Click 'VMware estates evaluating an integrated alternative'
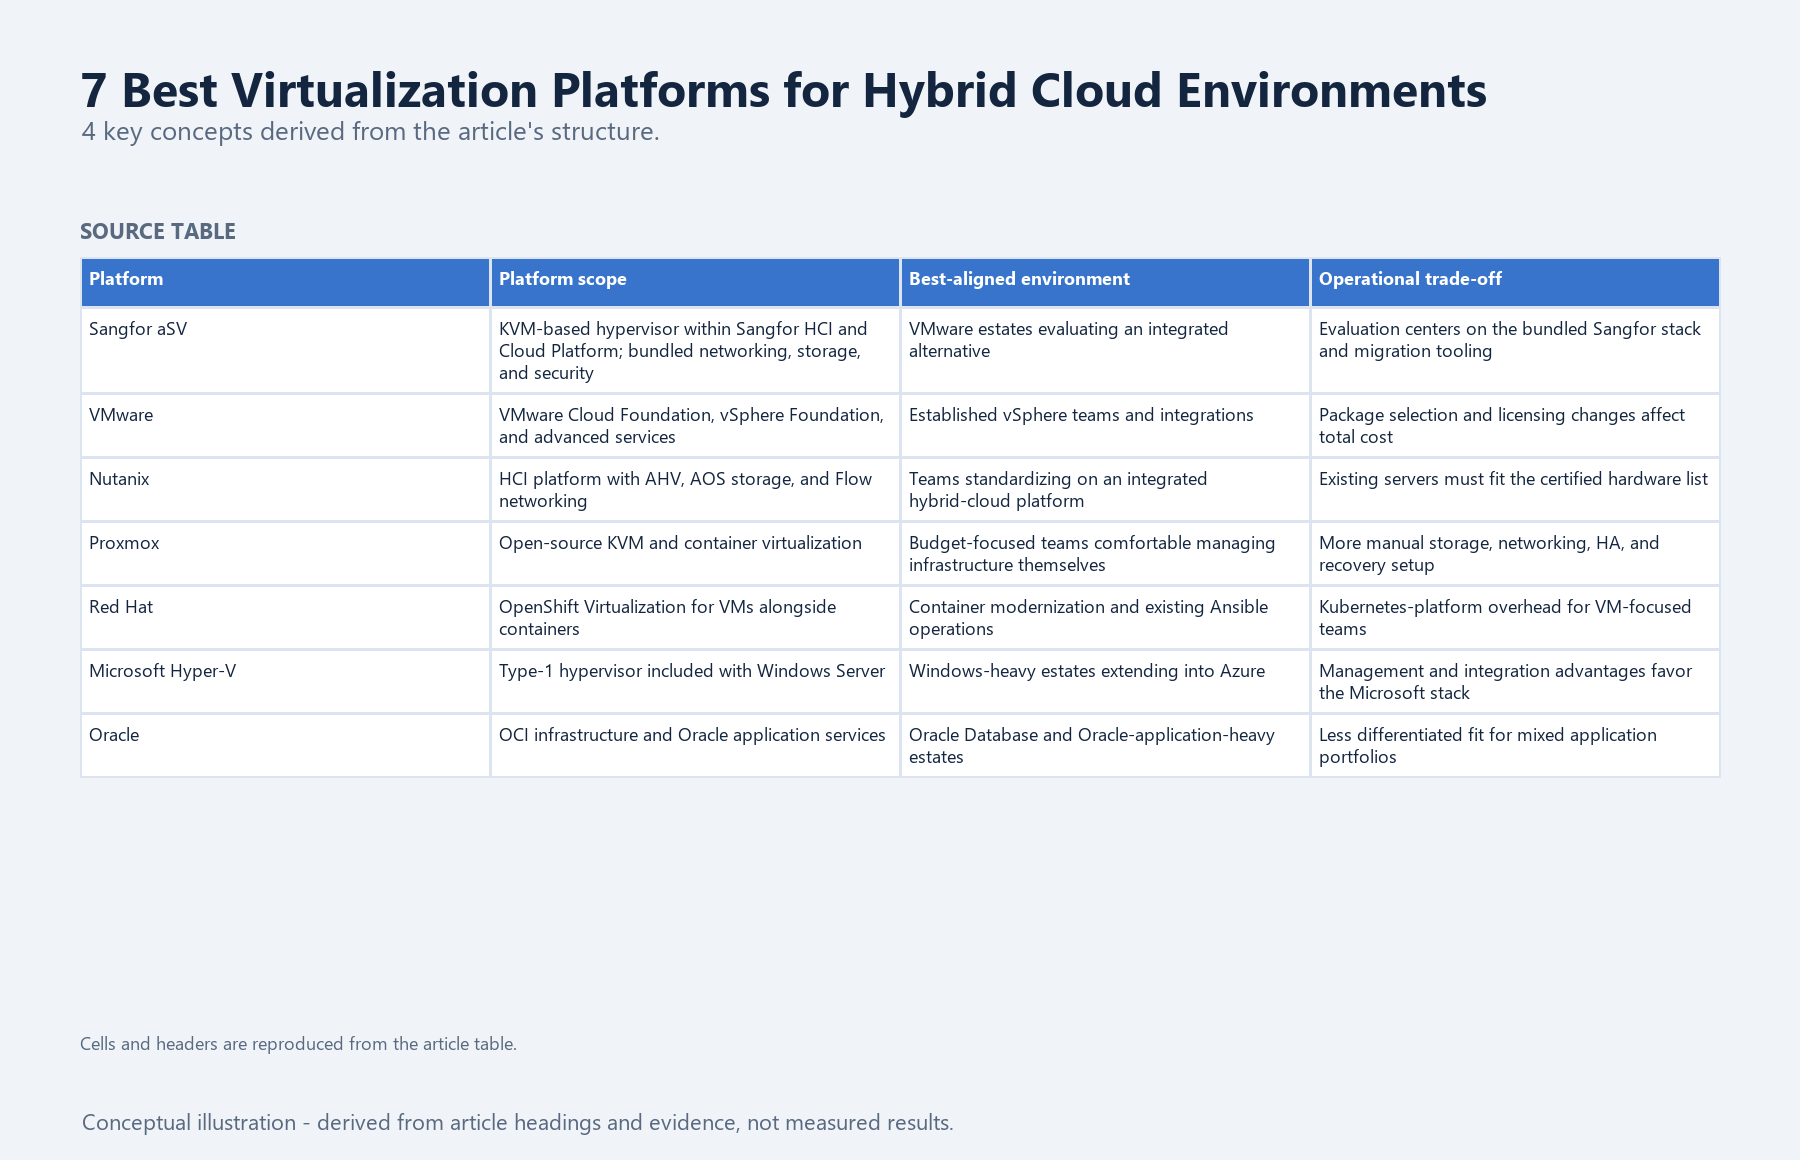 point(1105,350)
